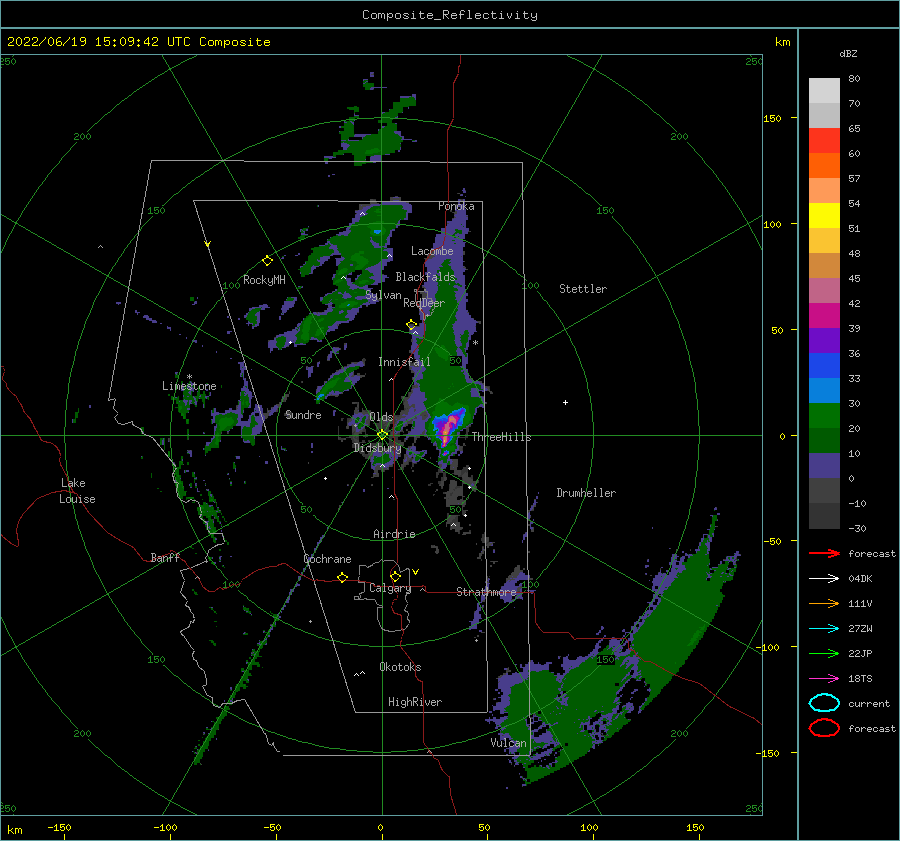Select the orange 111V arrow legend icon

click(x=824, y=603)
